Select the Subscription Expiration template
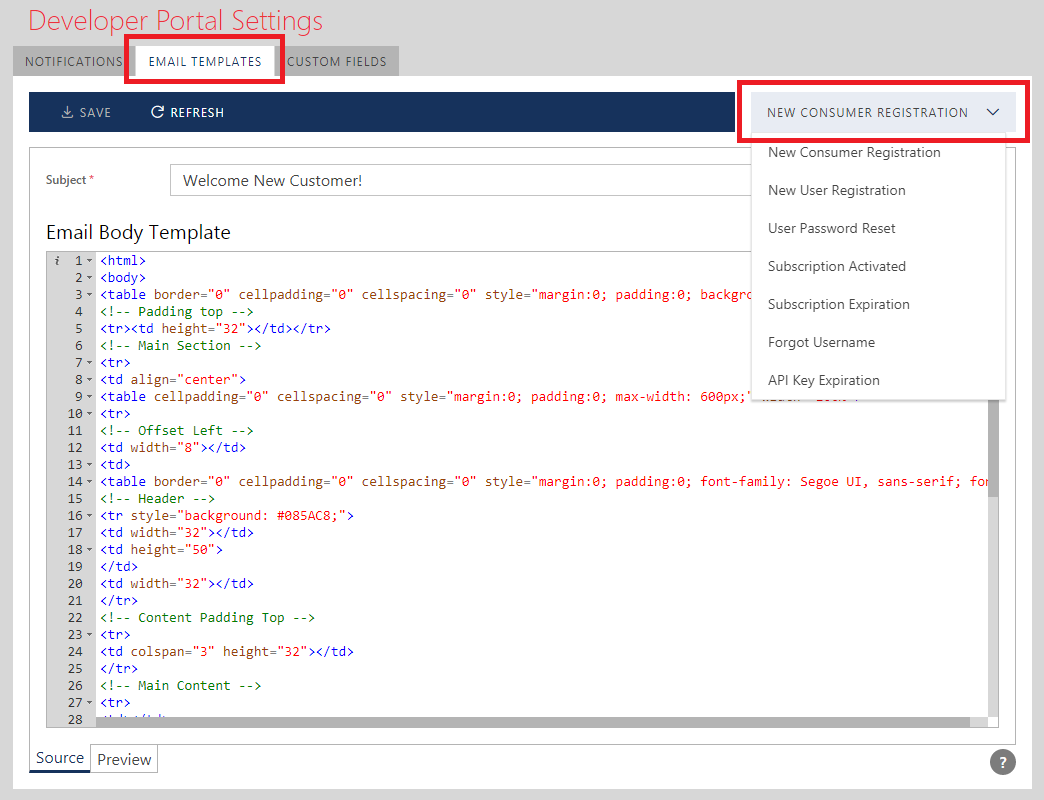 pos(838,304)
